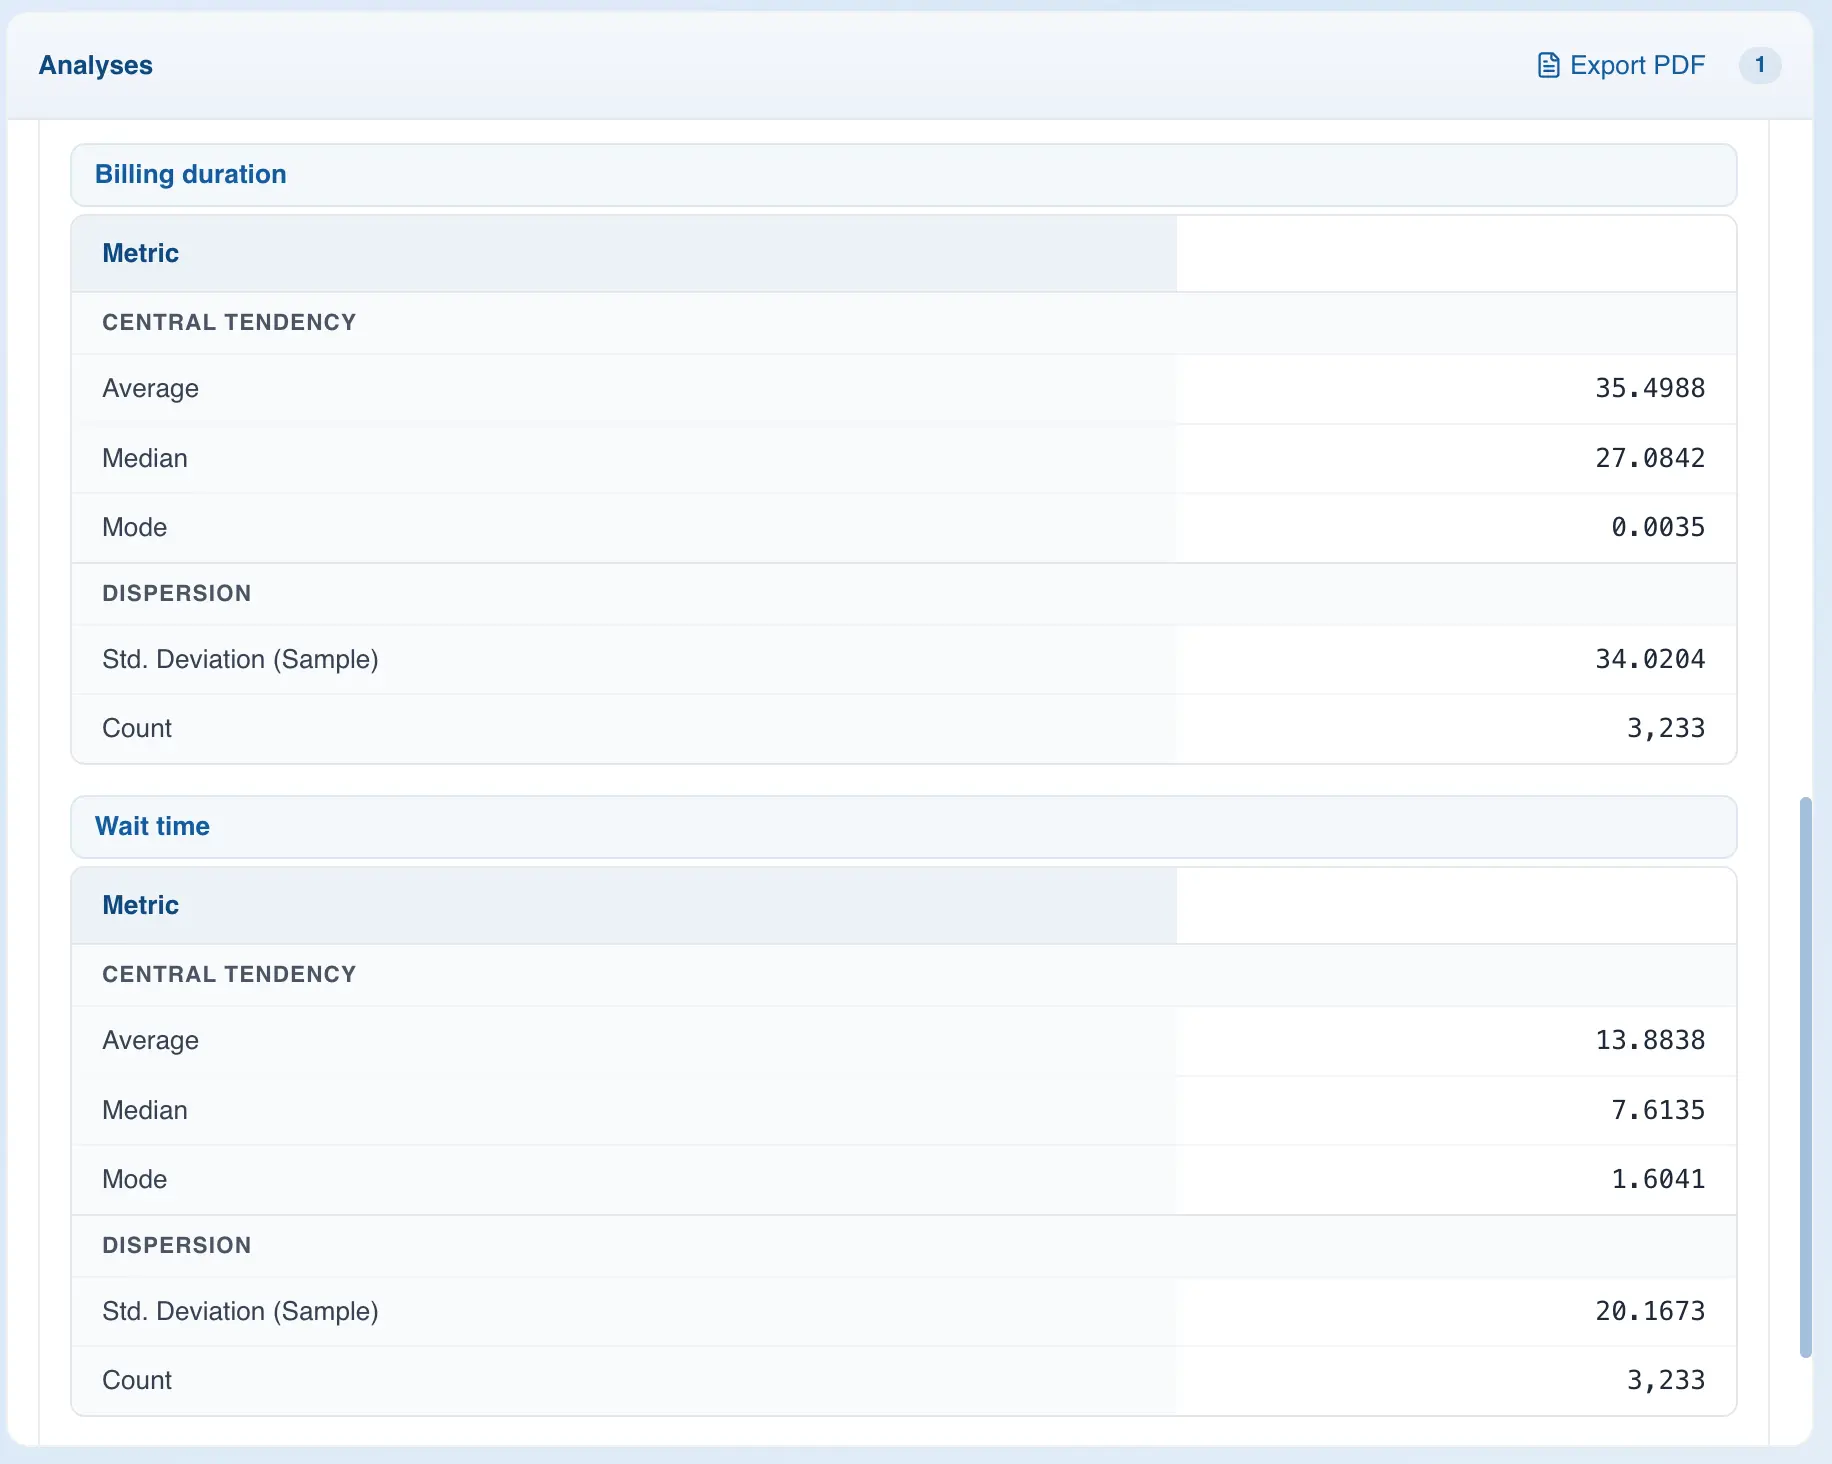The image size is (1832, 1464).
Task: Open the Export PDF link
Action: [1637, 64]
